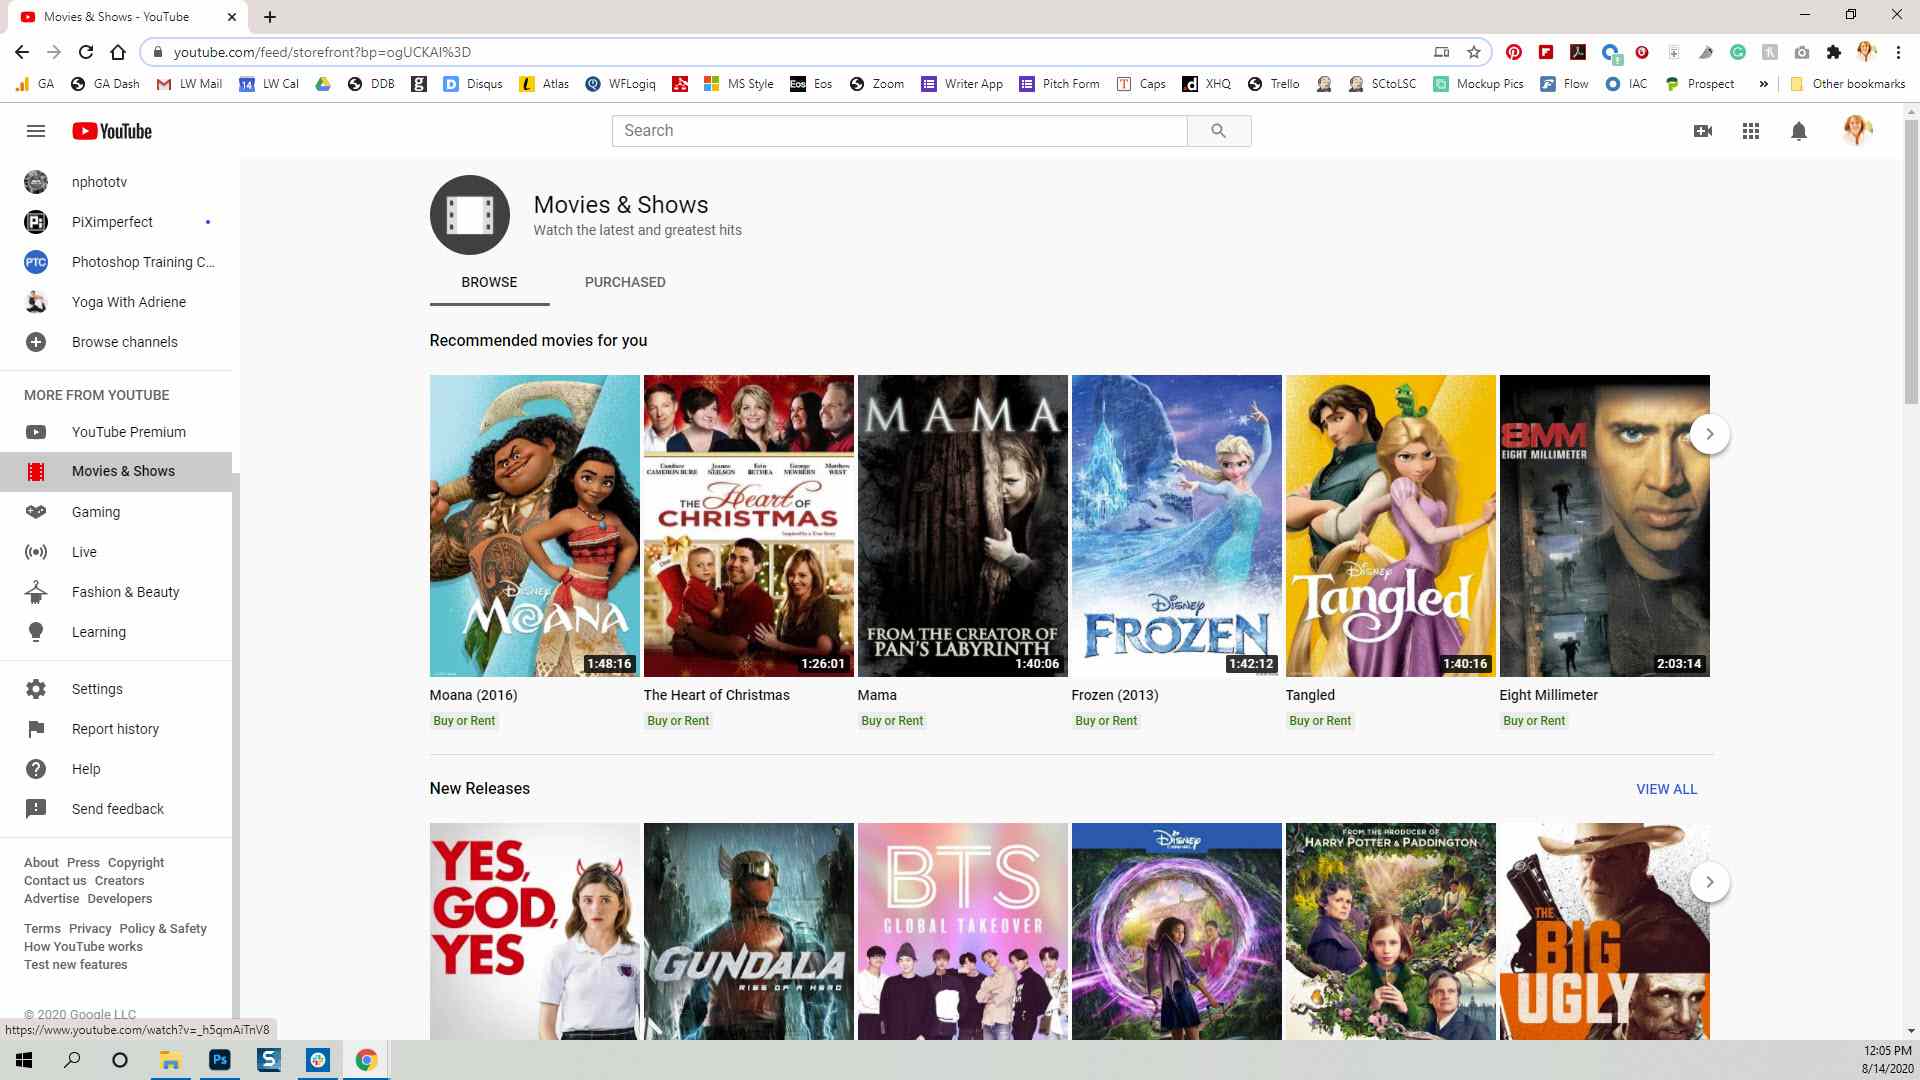Click the search magnifier button
The height and width of the screenshot is (1080, 1920).
pyautogui.click(x=1218, y=131)
